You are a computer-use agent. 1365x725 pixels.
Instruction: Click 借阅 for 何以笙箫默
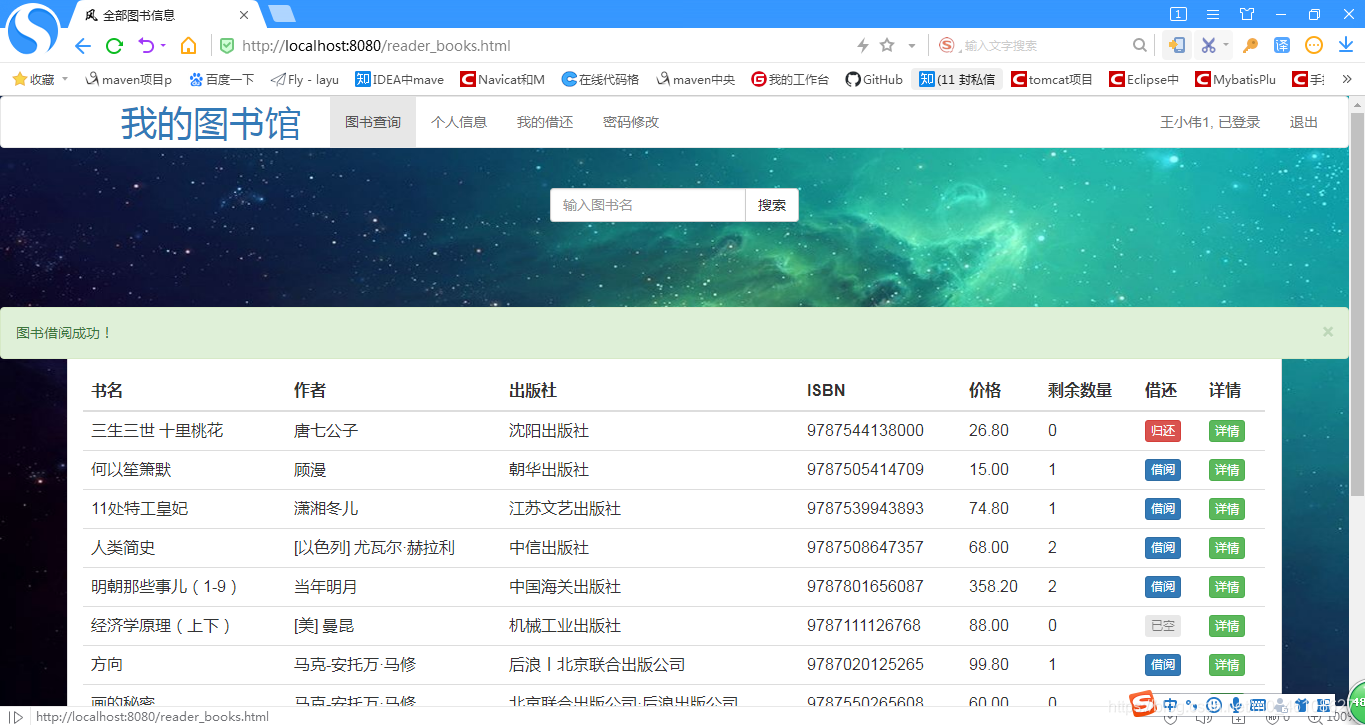click(1163, 470)
